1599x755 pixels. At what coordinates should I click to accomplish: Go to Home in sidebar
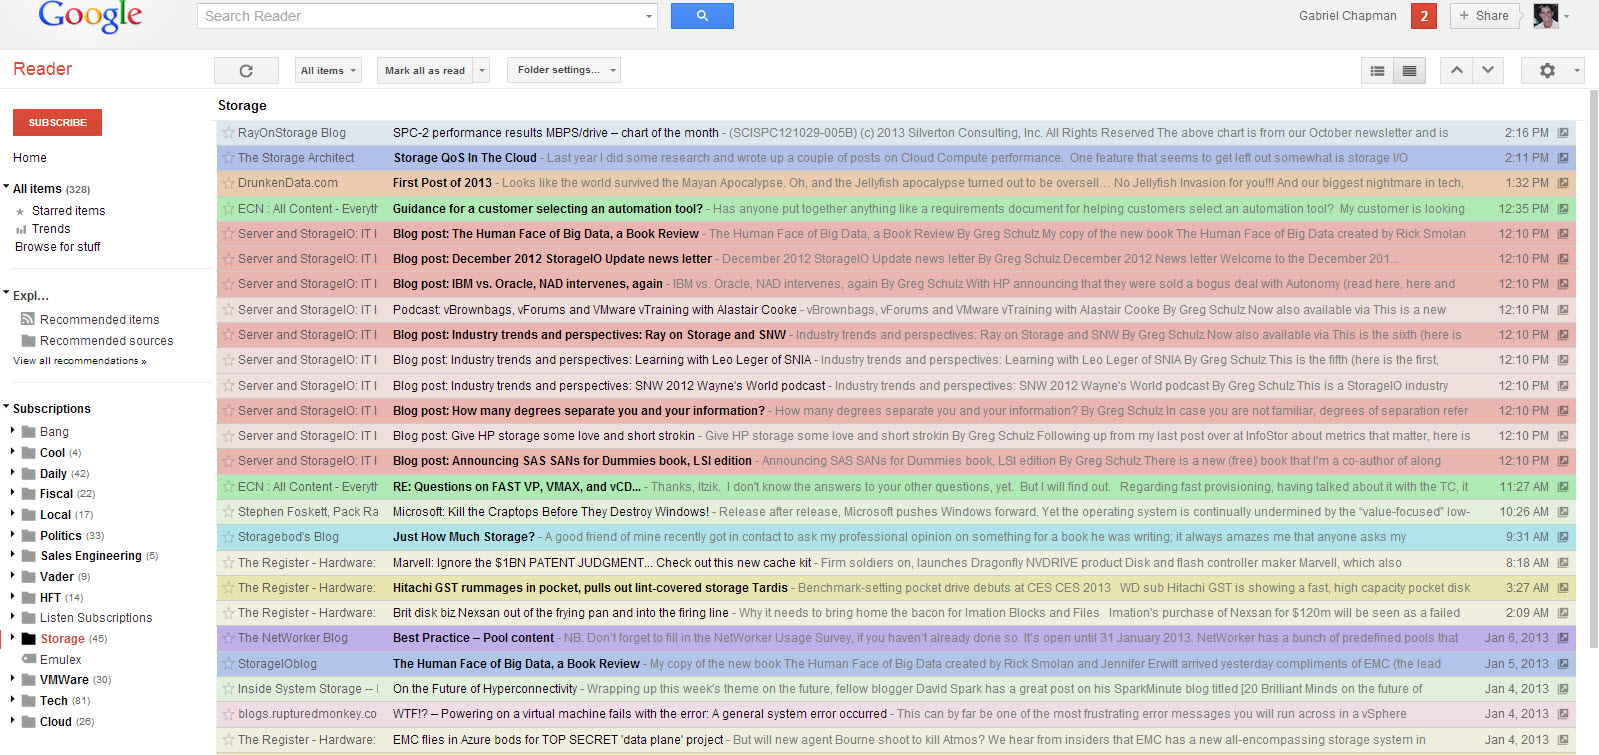[x=30, y=158]
